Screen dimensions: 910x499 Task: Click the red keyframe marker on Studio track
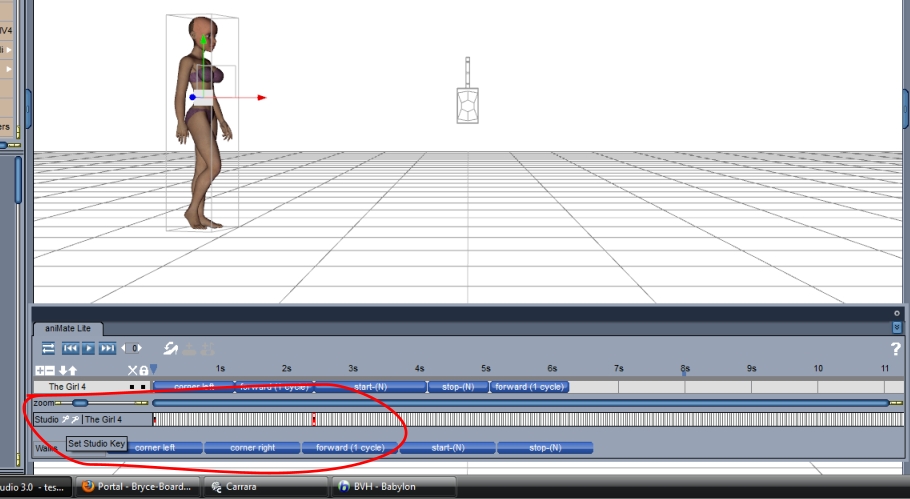pyautogui.click(x=314, y=420)
